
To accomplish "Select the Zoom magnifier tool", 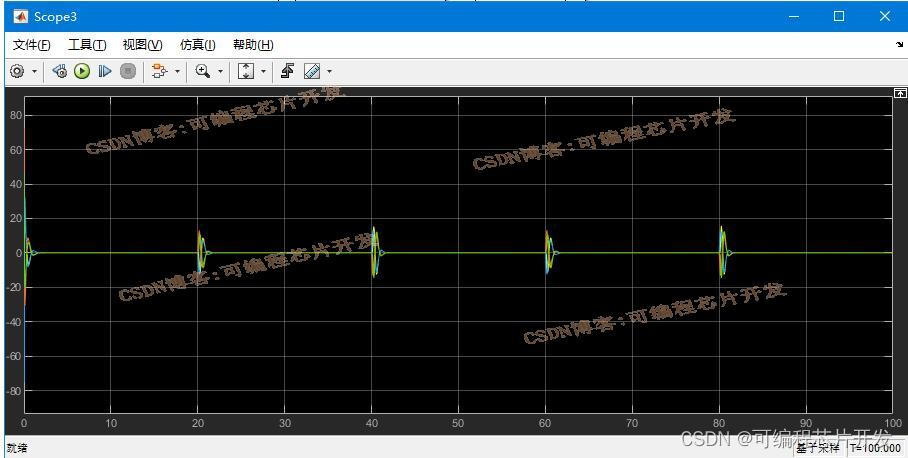I will point(203,71).
